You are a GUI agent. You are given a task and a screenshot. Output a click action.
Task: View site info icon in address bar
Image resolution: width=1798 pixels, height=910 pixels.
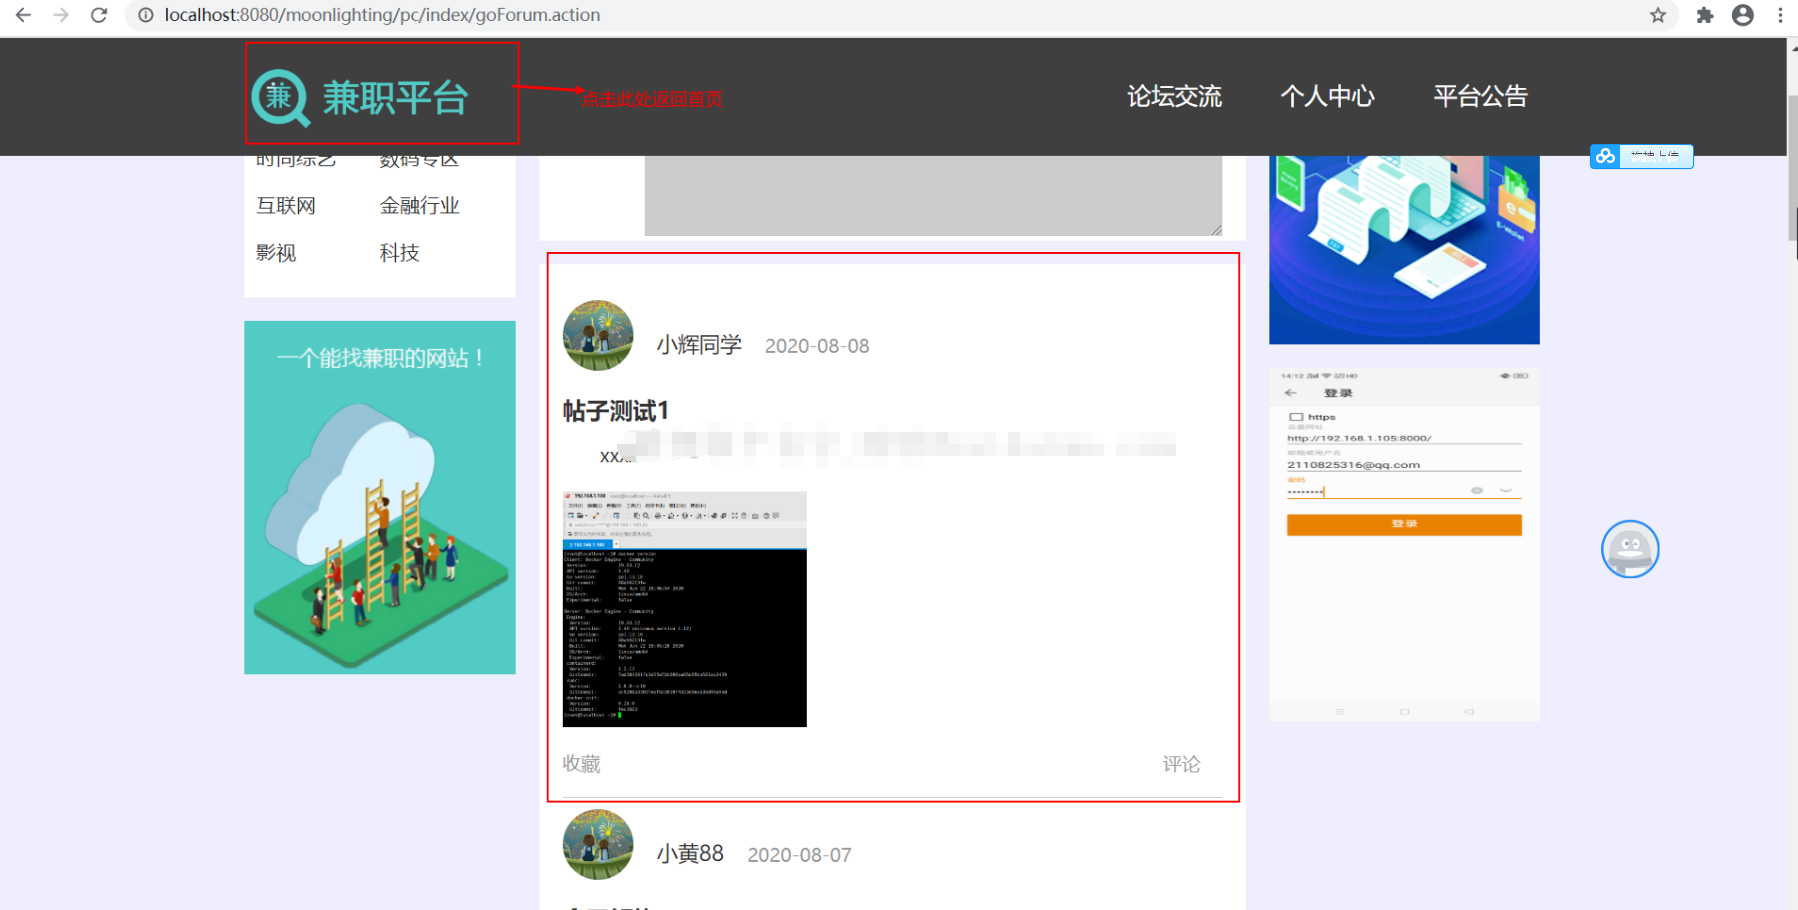click(x=146, y=15)
